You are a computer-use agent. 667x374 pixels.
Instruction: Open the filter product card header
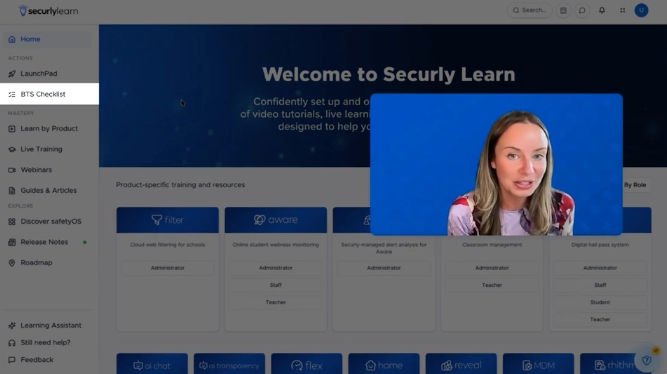[x=168, y=220]
